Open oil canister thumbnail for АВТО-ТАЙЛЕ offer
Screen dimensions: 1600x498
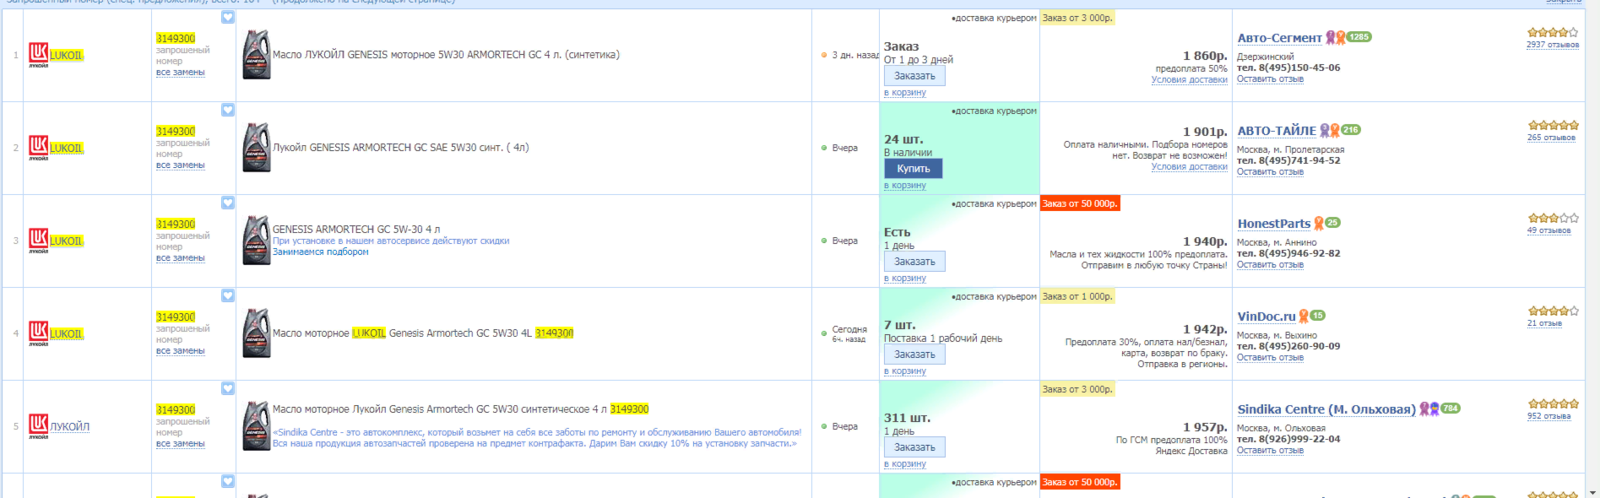pos(256,148)
